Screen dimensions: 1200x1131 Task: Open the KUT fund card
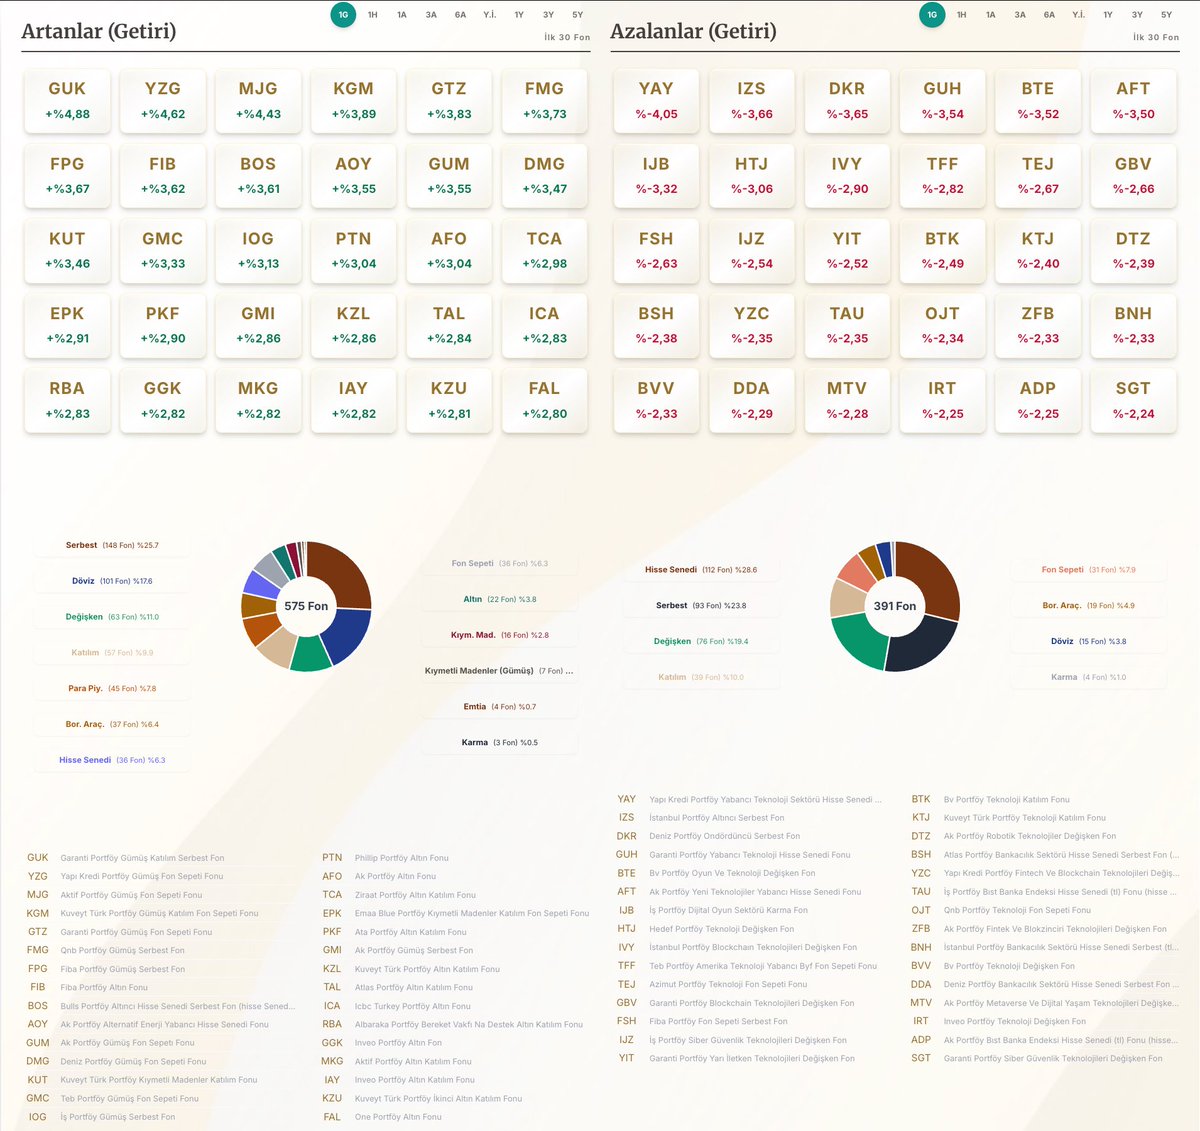click(x=67, y=250)
